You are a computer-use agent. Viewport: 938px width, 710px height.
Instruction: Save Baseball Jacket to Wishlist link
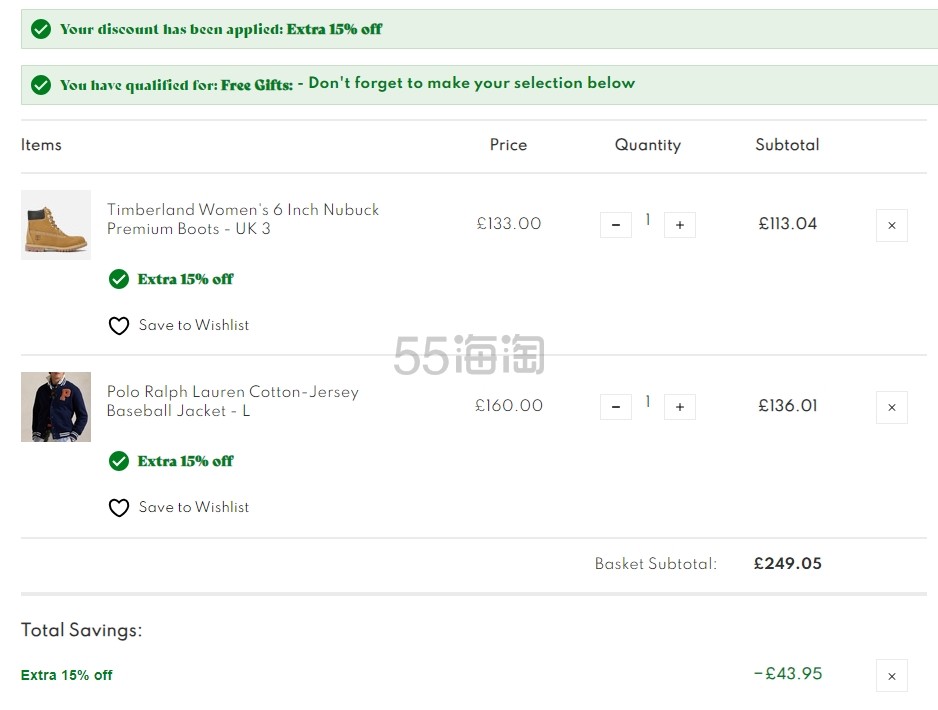(194, 507)
